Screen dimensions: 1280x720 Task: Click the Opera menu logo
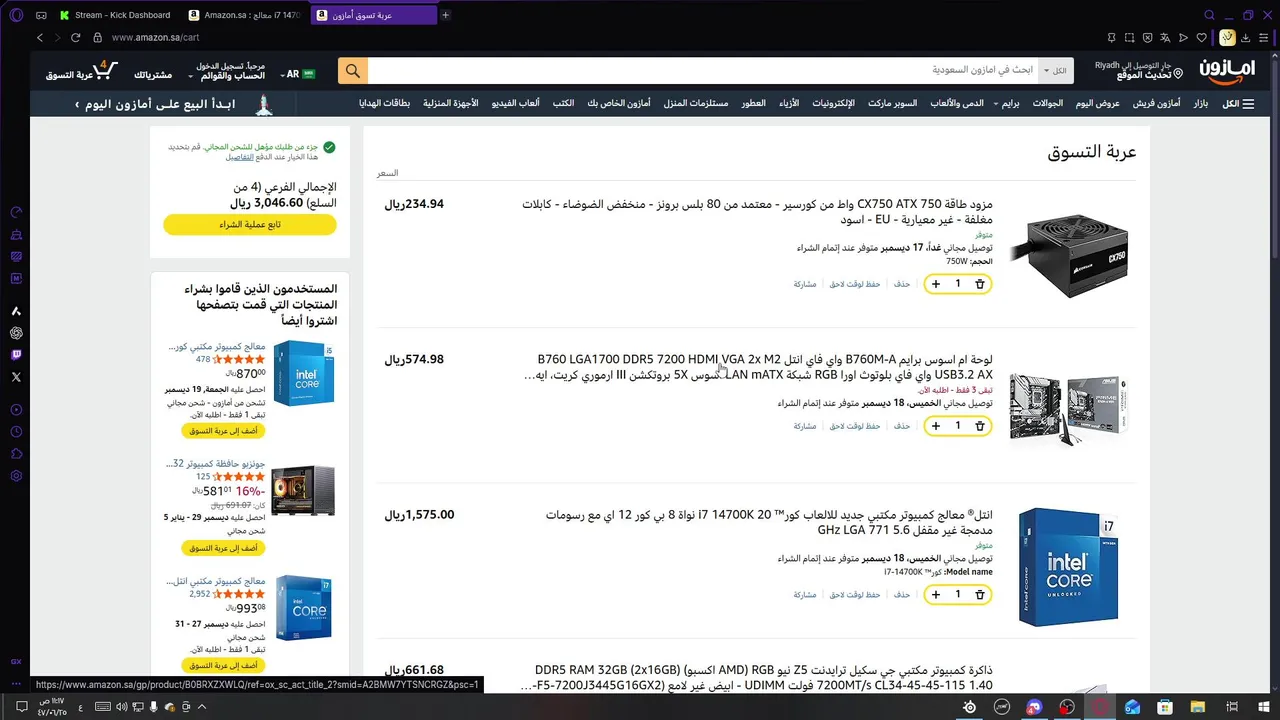click(x=15, y=15)
